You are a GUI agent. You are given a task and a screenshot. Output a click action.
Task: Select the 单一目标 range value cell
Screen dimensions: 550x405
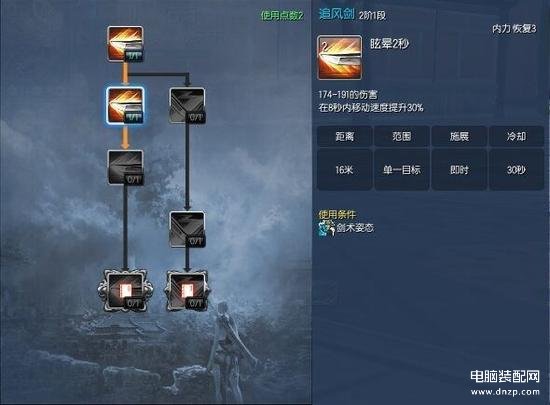pos(402,170)
